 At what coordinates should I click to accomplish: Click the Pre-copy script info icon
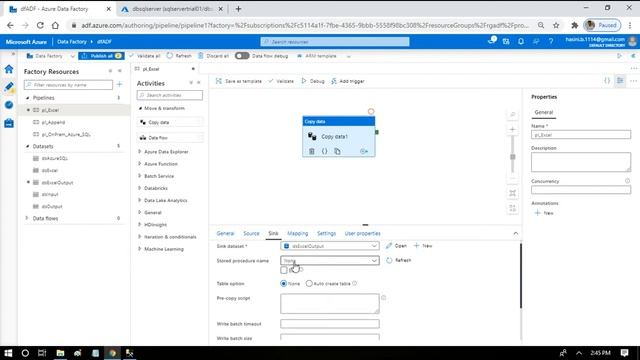pos(384,298)
